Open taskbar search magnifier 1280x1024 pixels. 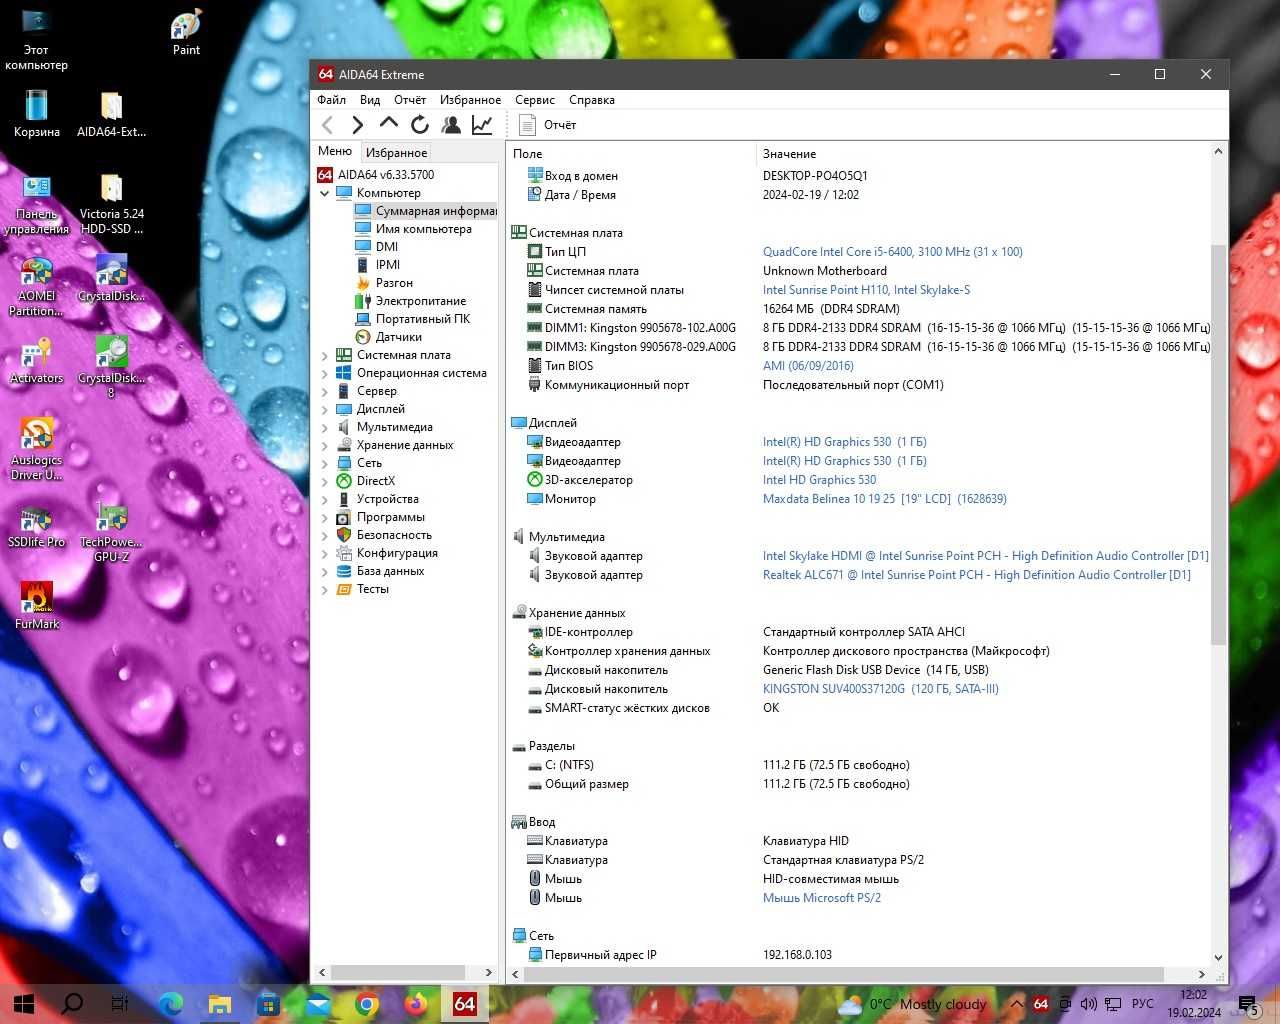pyautogui.click(x=72, y=1004)
